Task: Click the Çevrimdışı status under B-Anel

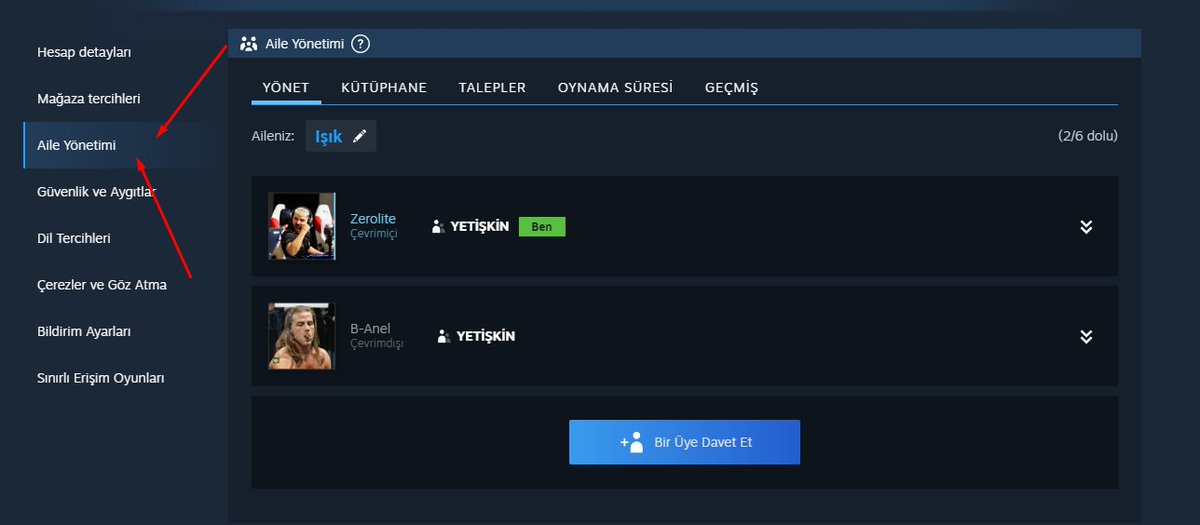Action: (x=377, y=344)
